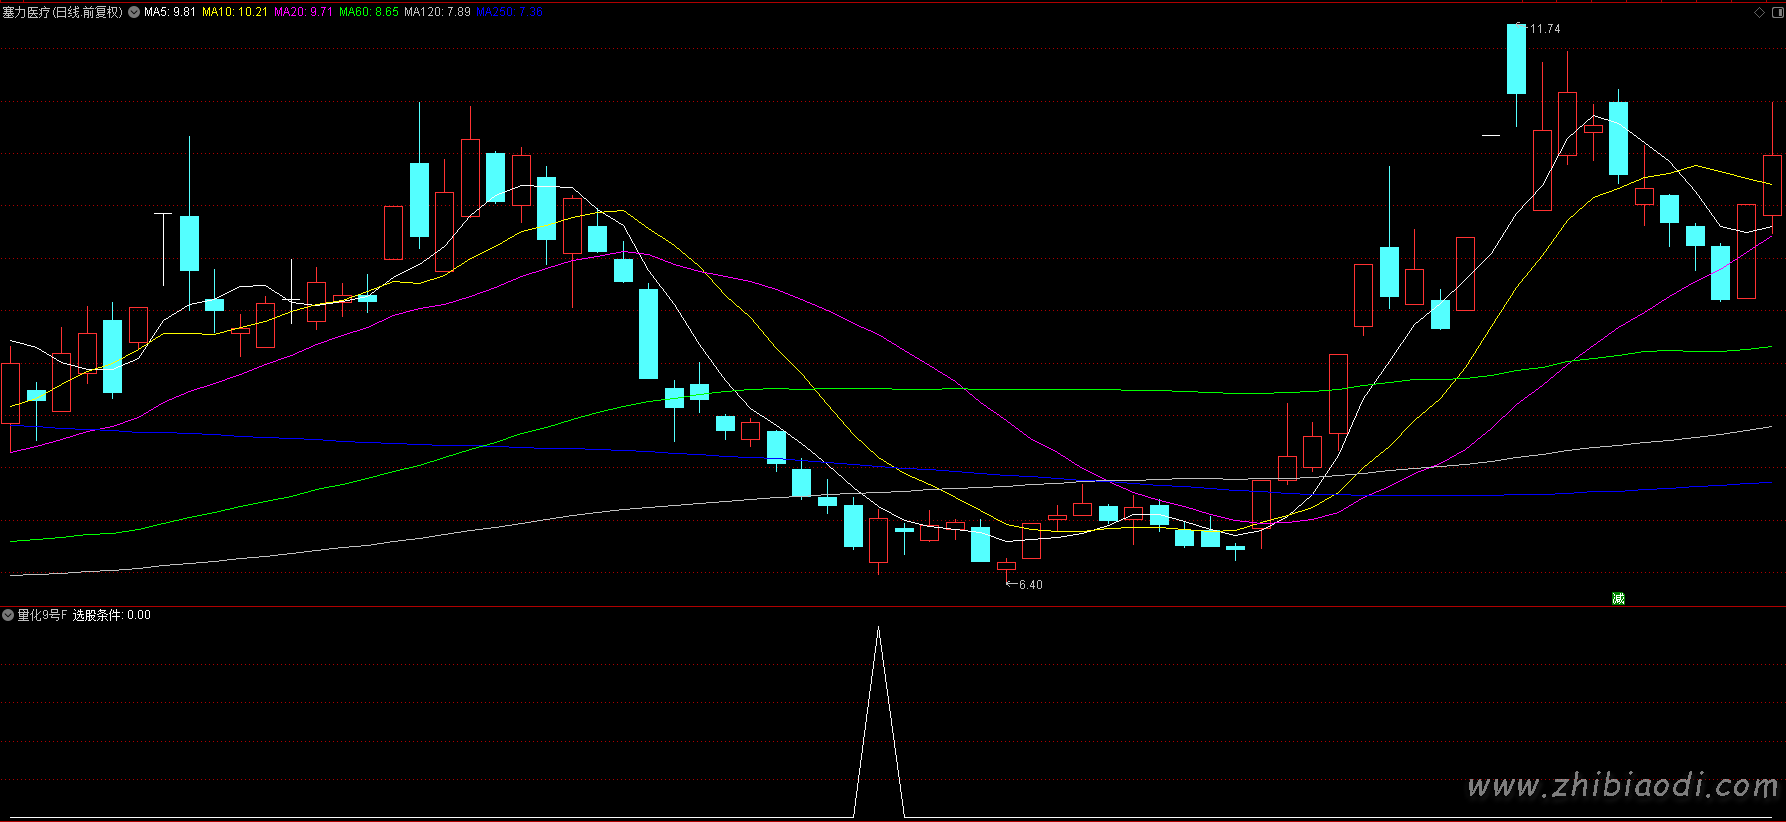This screenshot has width=1786, height=822.
Task: Select the tallest cyan candlestick near 11.74
Action: (x=1516, y=59)
